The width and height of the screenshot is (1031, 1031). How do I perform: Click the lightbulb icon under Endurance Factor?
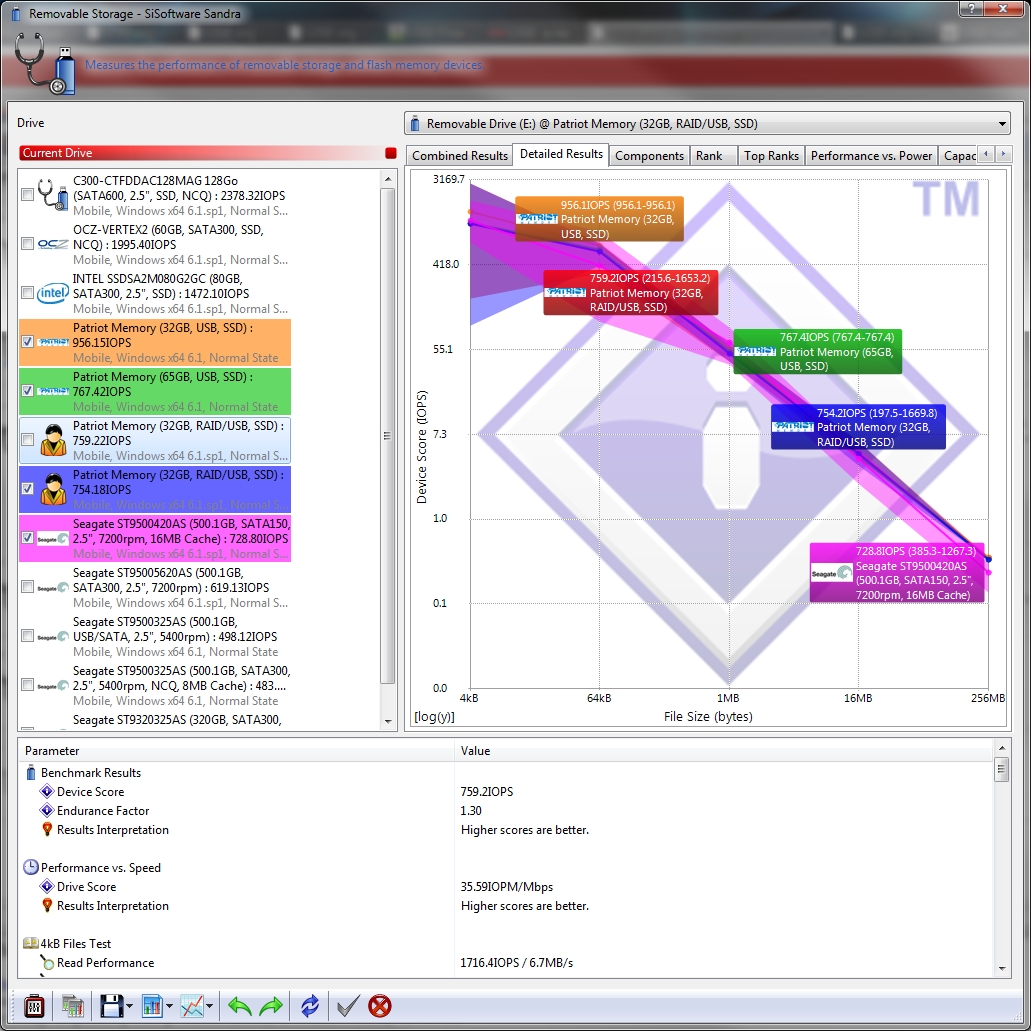(x=47, y=830)
